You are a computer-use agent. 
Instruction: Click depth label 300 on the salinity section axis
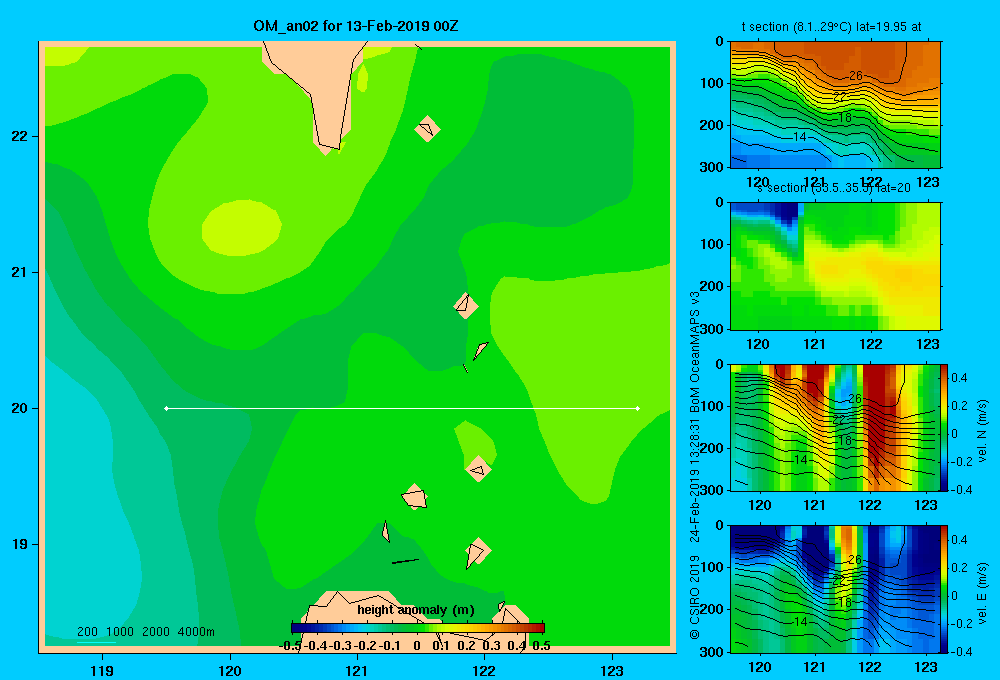click(713, 329)
